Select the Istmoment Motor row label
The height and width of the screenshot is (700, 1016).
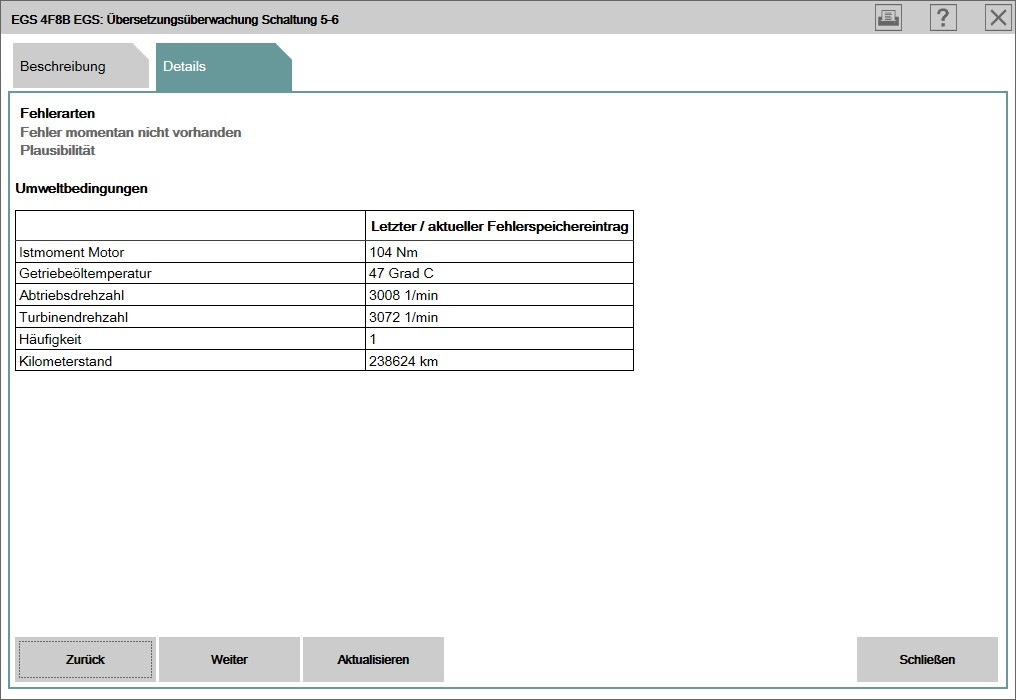72,252
